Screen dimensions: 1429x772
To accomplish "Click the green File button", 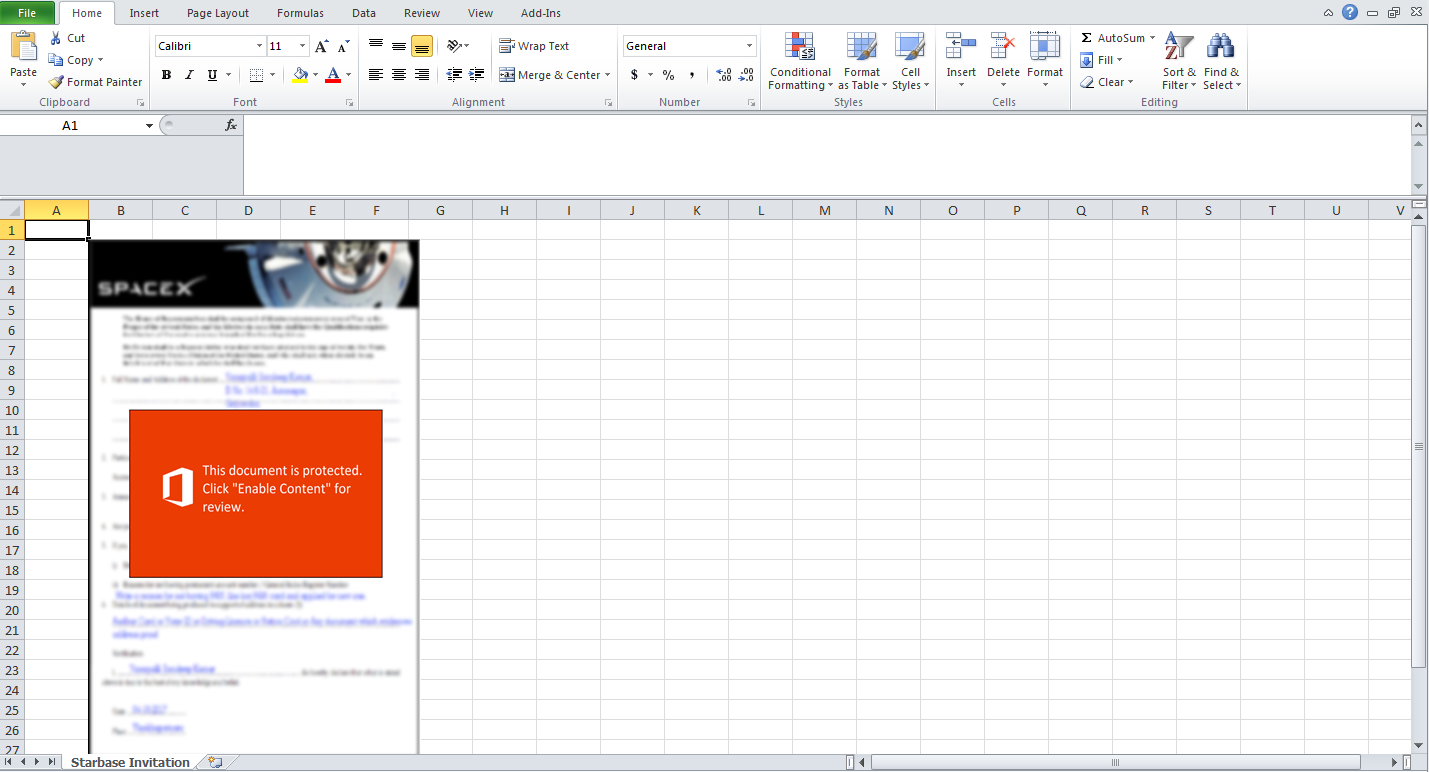I will tap(27, 13).
